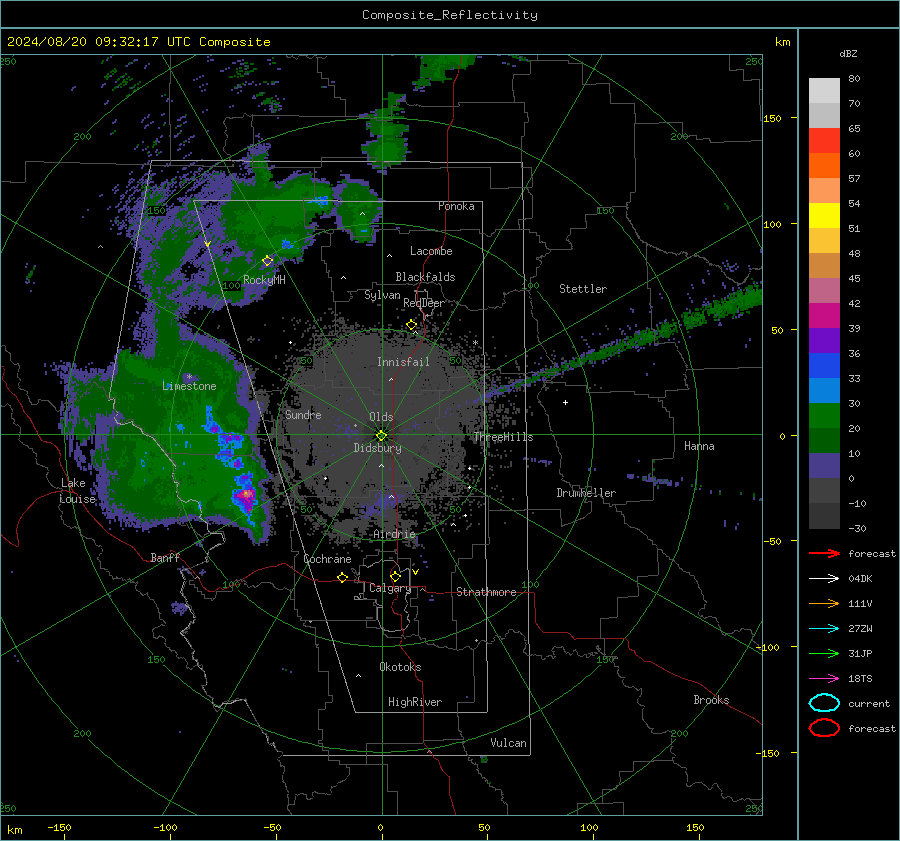Click the 'Ponoka' map label
This screenshot has height=841, width=900.
456,206
